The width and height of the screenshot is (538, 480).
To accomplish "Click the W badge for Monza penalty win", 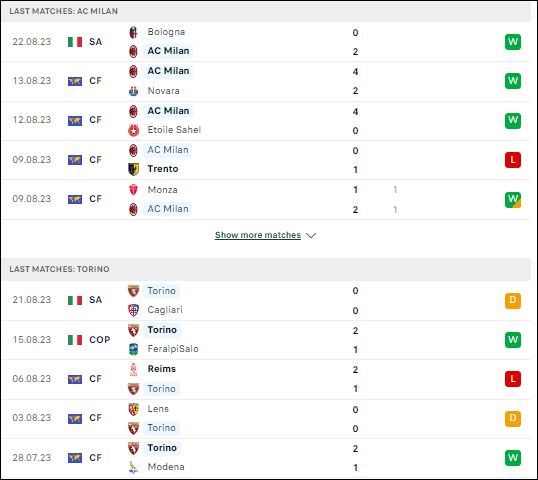I will pos(513,200).
